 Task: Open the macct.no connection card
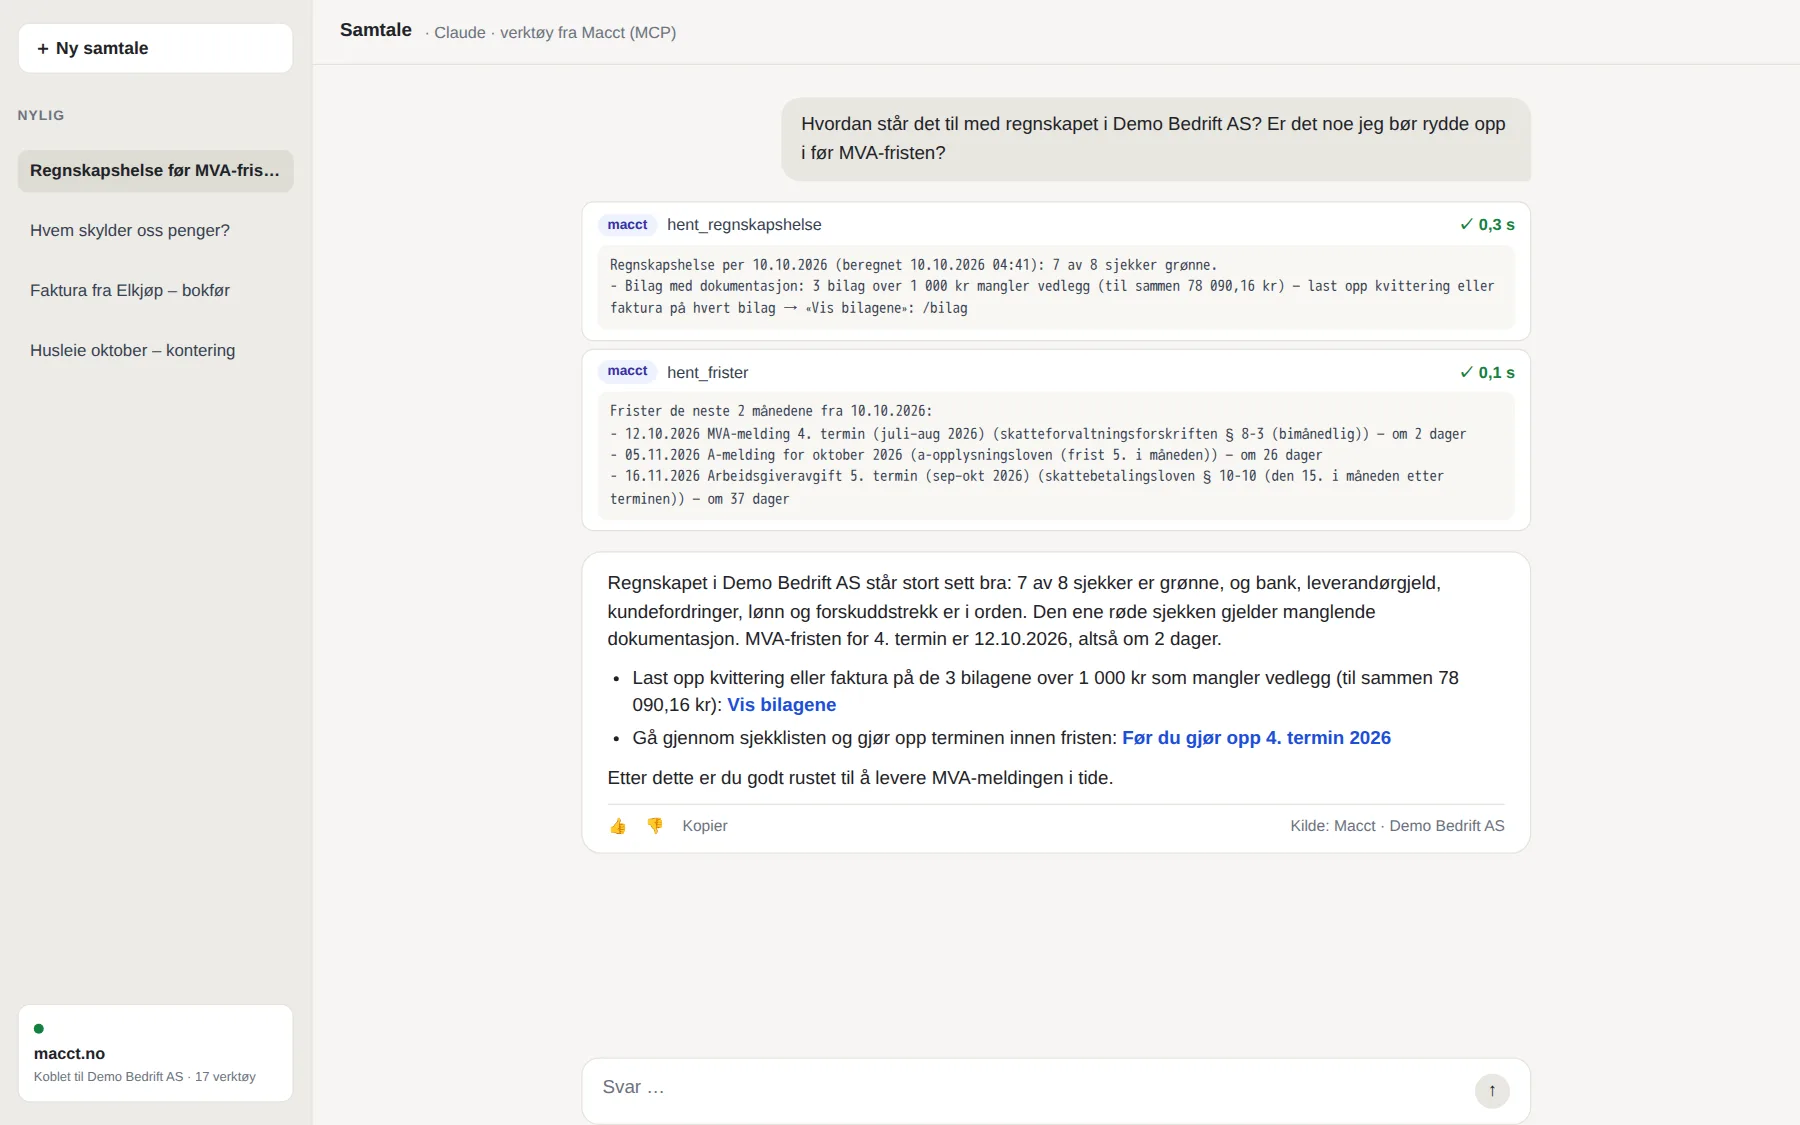point(155,1053)
